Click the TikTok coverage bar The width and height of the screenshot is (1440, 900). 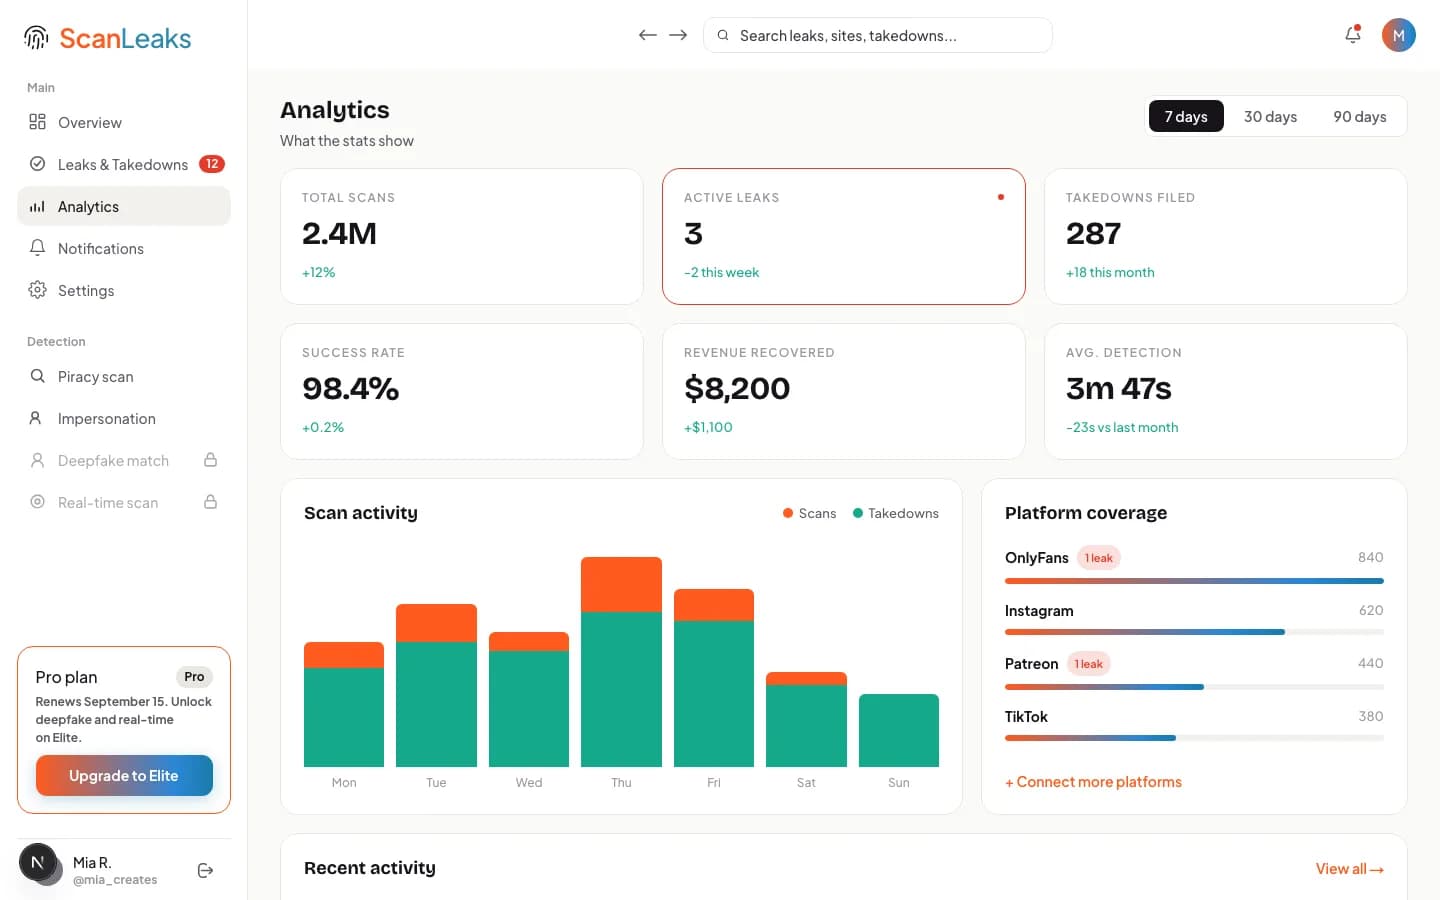point(1194,738)
